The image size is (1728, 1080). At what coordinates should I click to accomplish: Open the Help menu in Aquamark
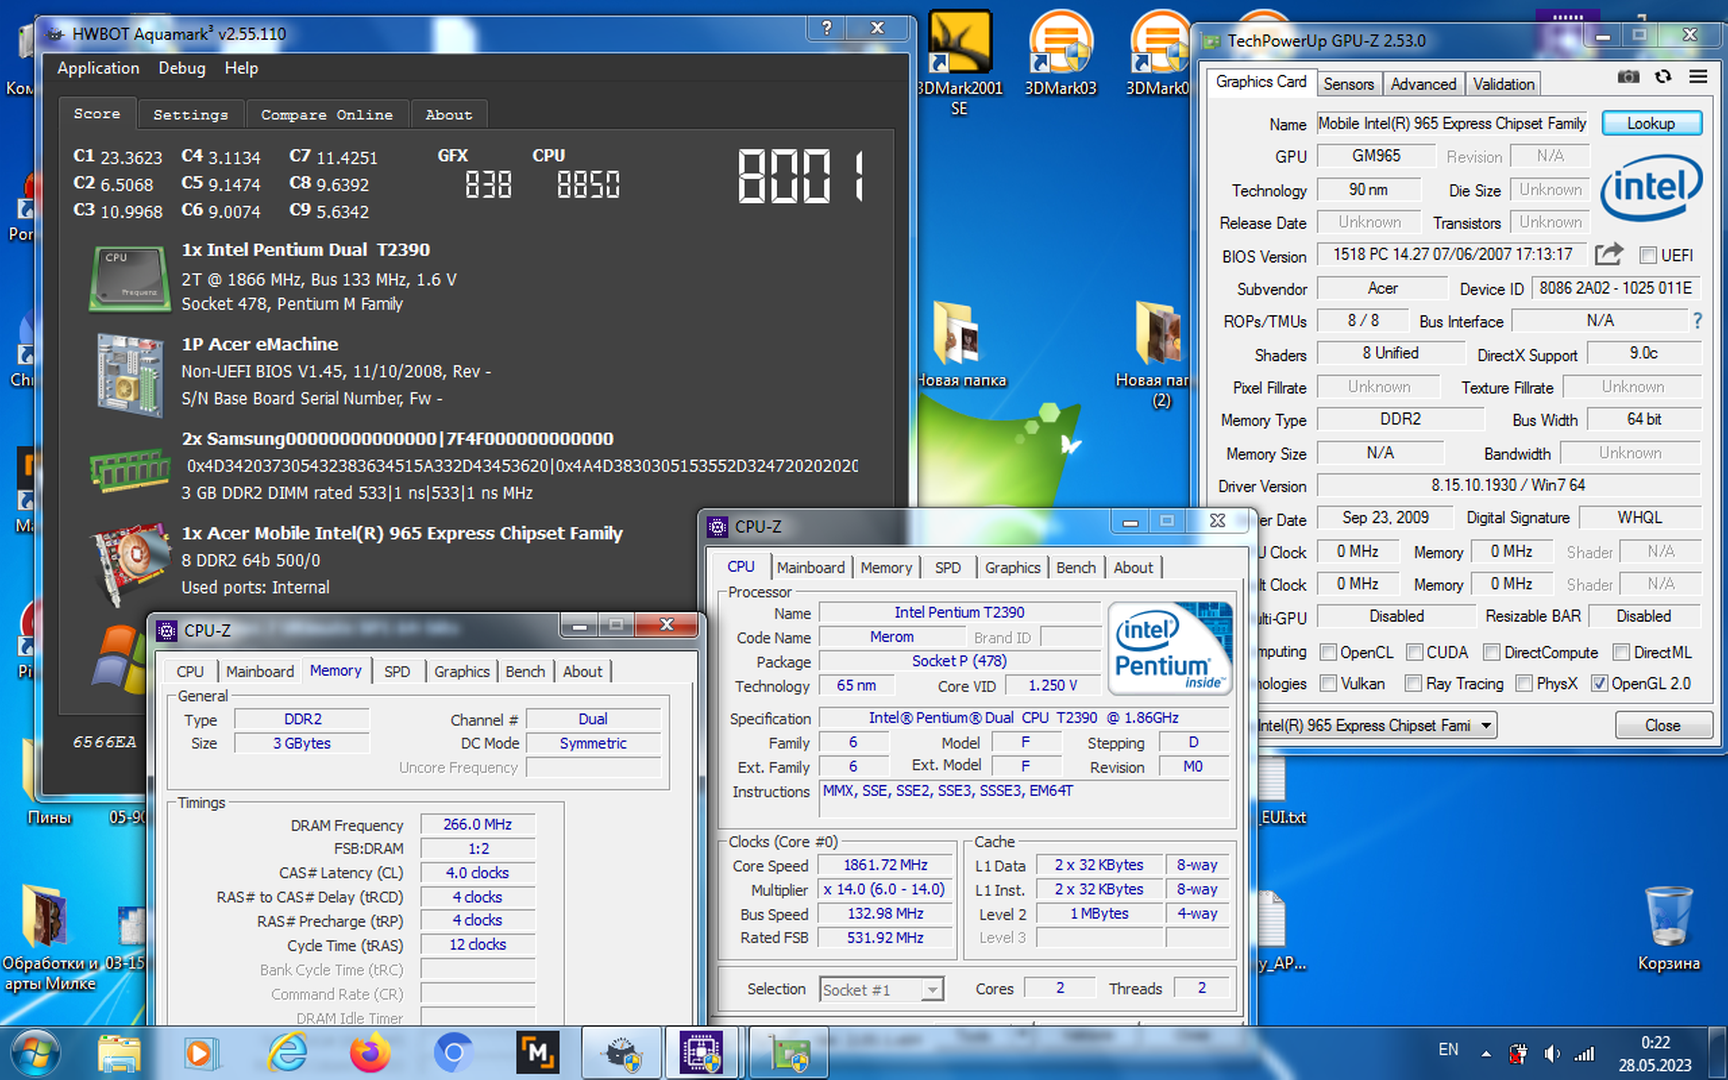pos(241,68)
